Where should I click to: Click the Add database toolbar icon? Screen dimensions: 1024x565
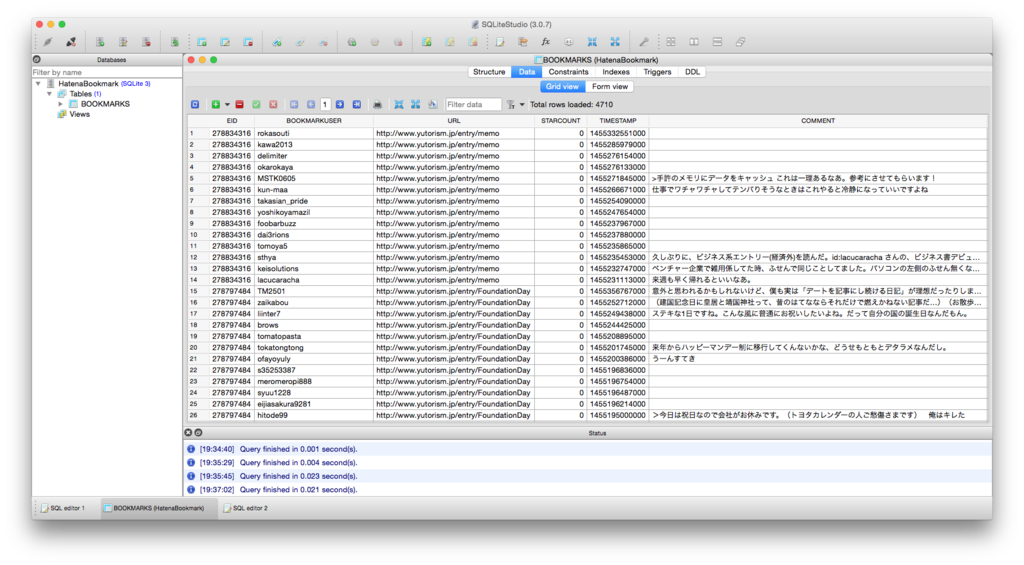pos(100,42)
